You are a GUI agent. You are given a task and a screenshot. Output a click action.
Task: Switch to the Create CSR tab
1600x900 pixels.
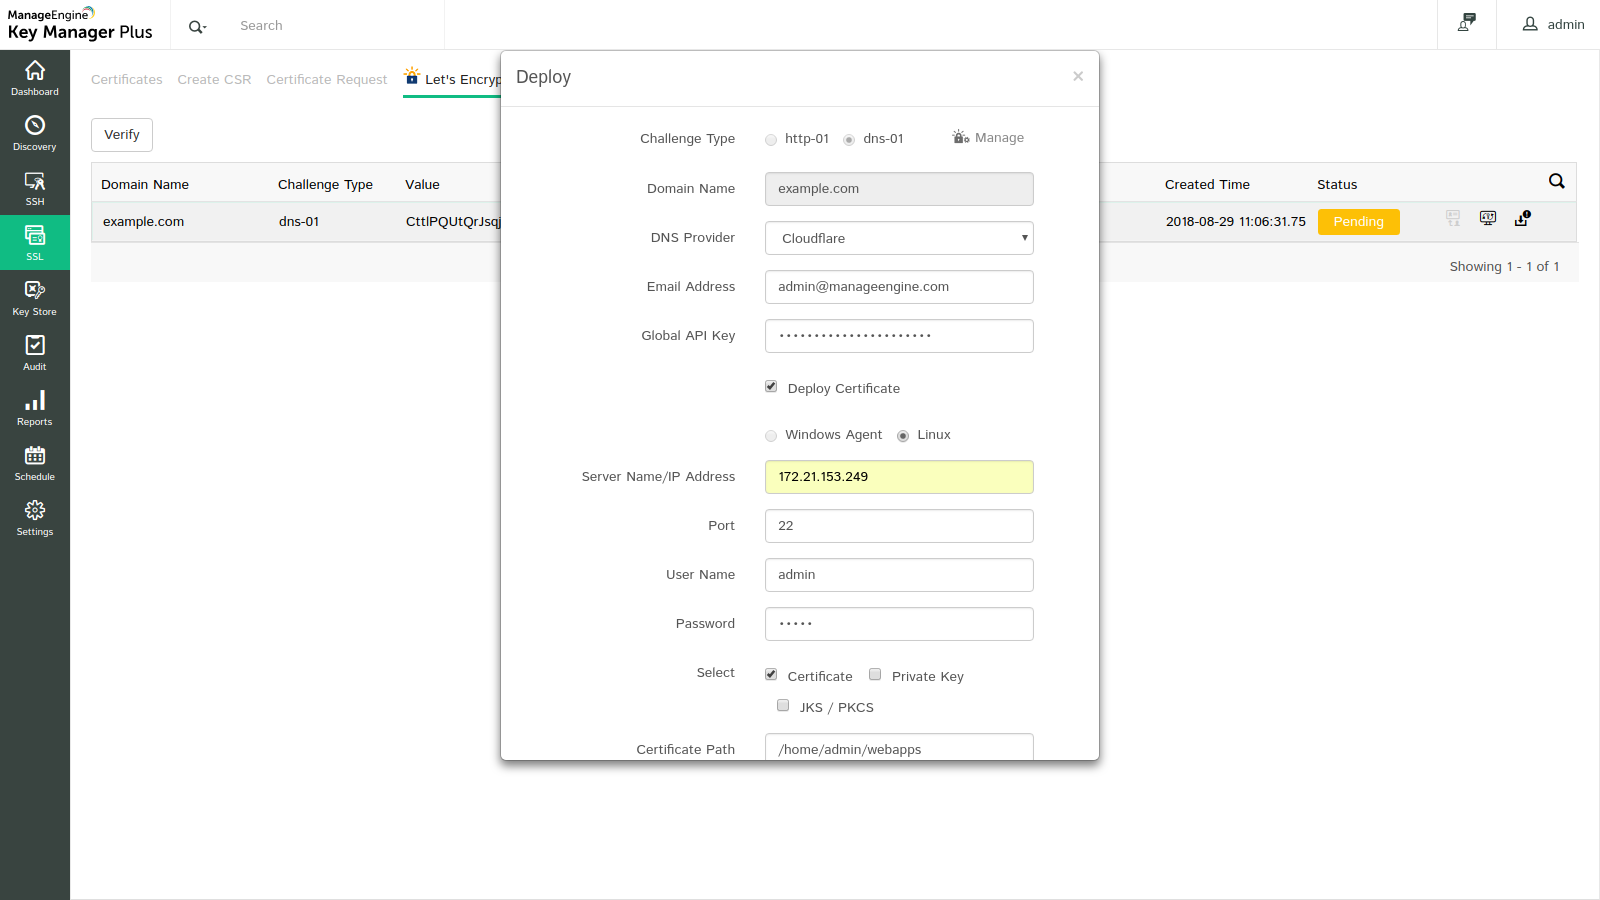pyautogui.click(x=214, y=80)
